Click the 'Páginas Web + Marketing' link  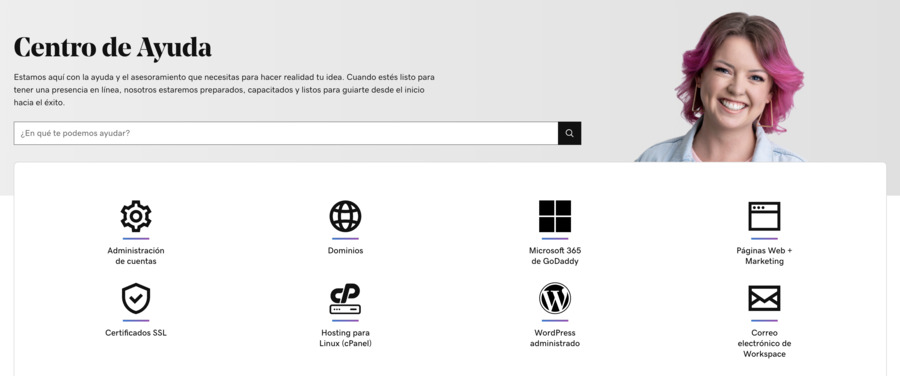765,256
